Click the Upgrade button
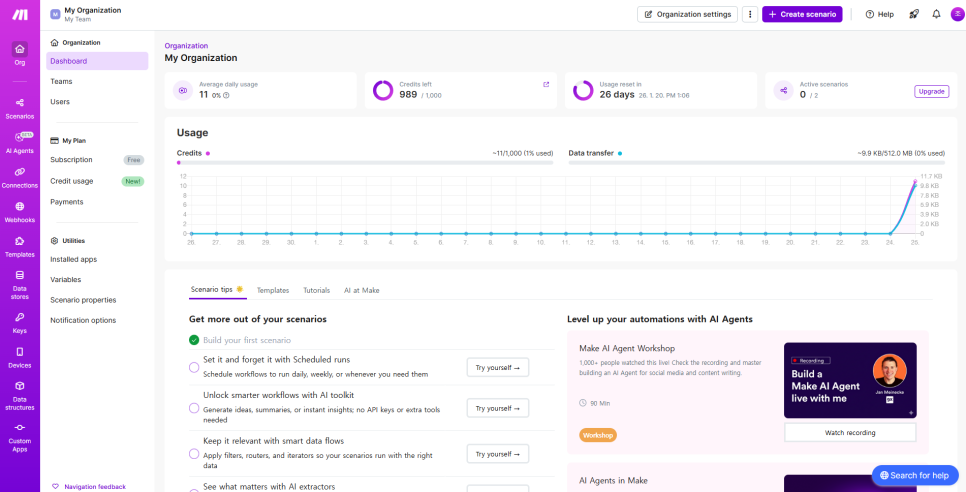 tap(932, 91)
